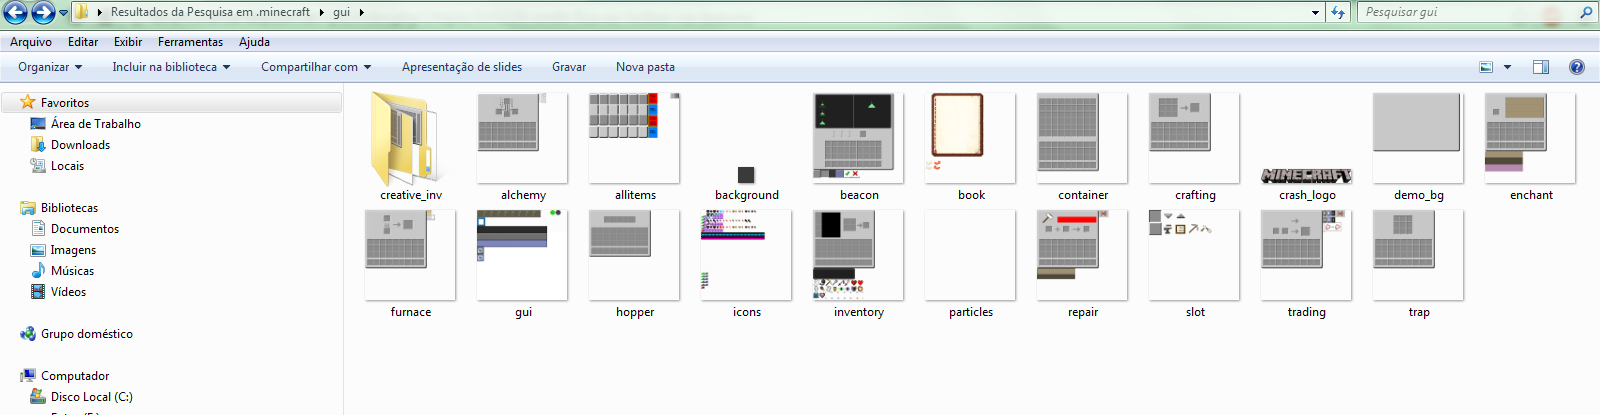Click inside the Pesquisar gui search box
The width and height of the screenshot is (1600, 415).
pyautogui.click(x=1465, y=12)
